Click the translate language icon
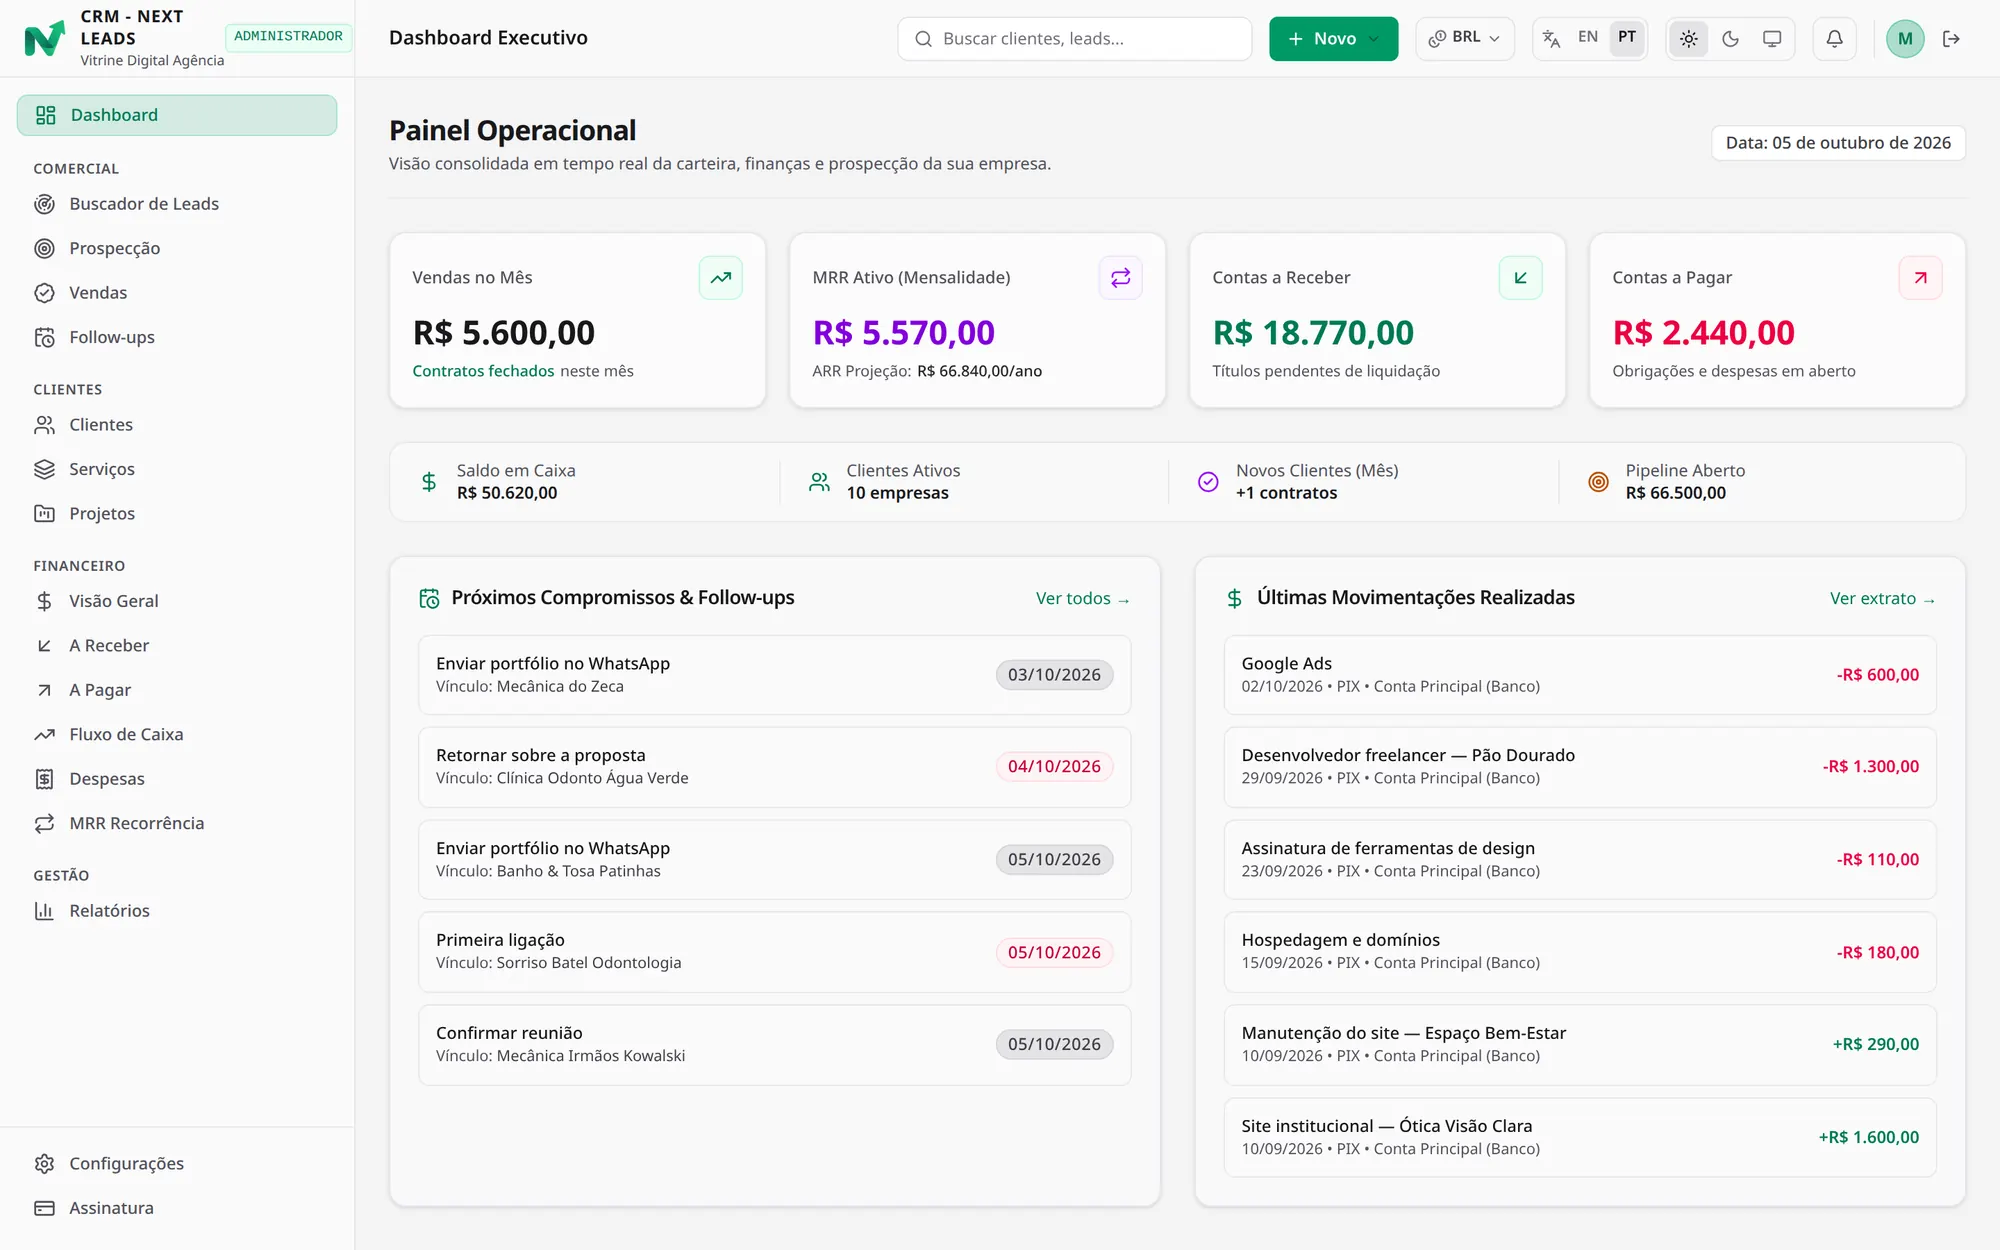Viewport: 2000px width, 1250px height. pyautogui.click(x=1551, y=39)
